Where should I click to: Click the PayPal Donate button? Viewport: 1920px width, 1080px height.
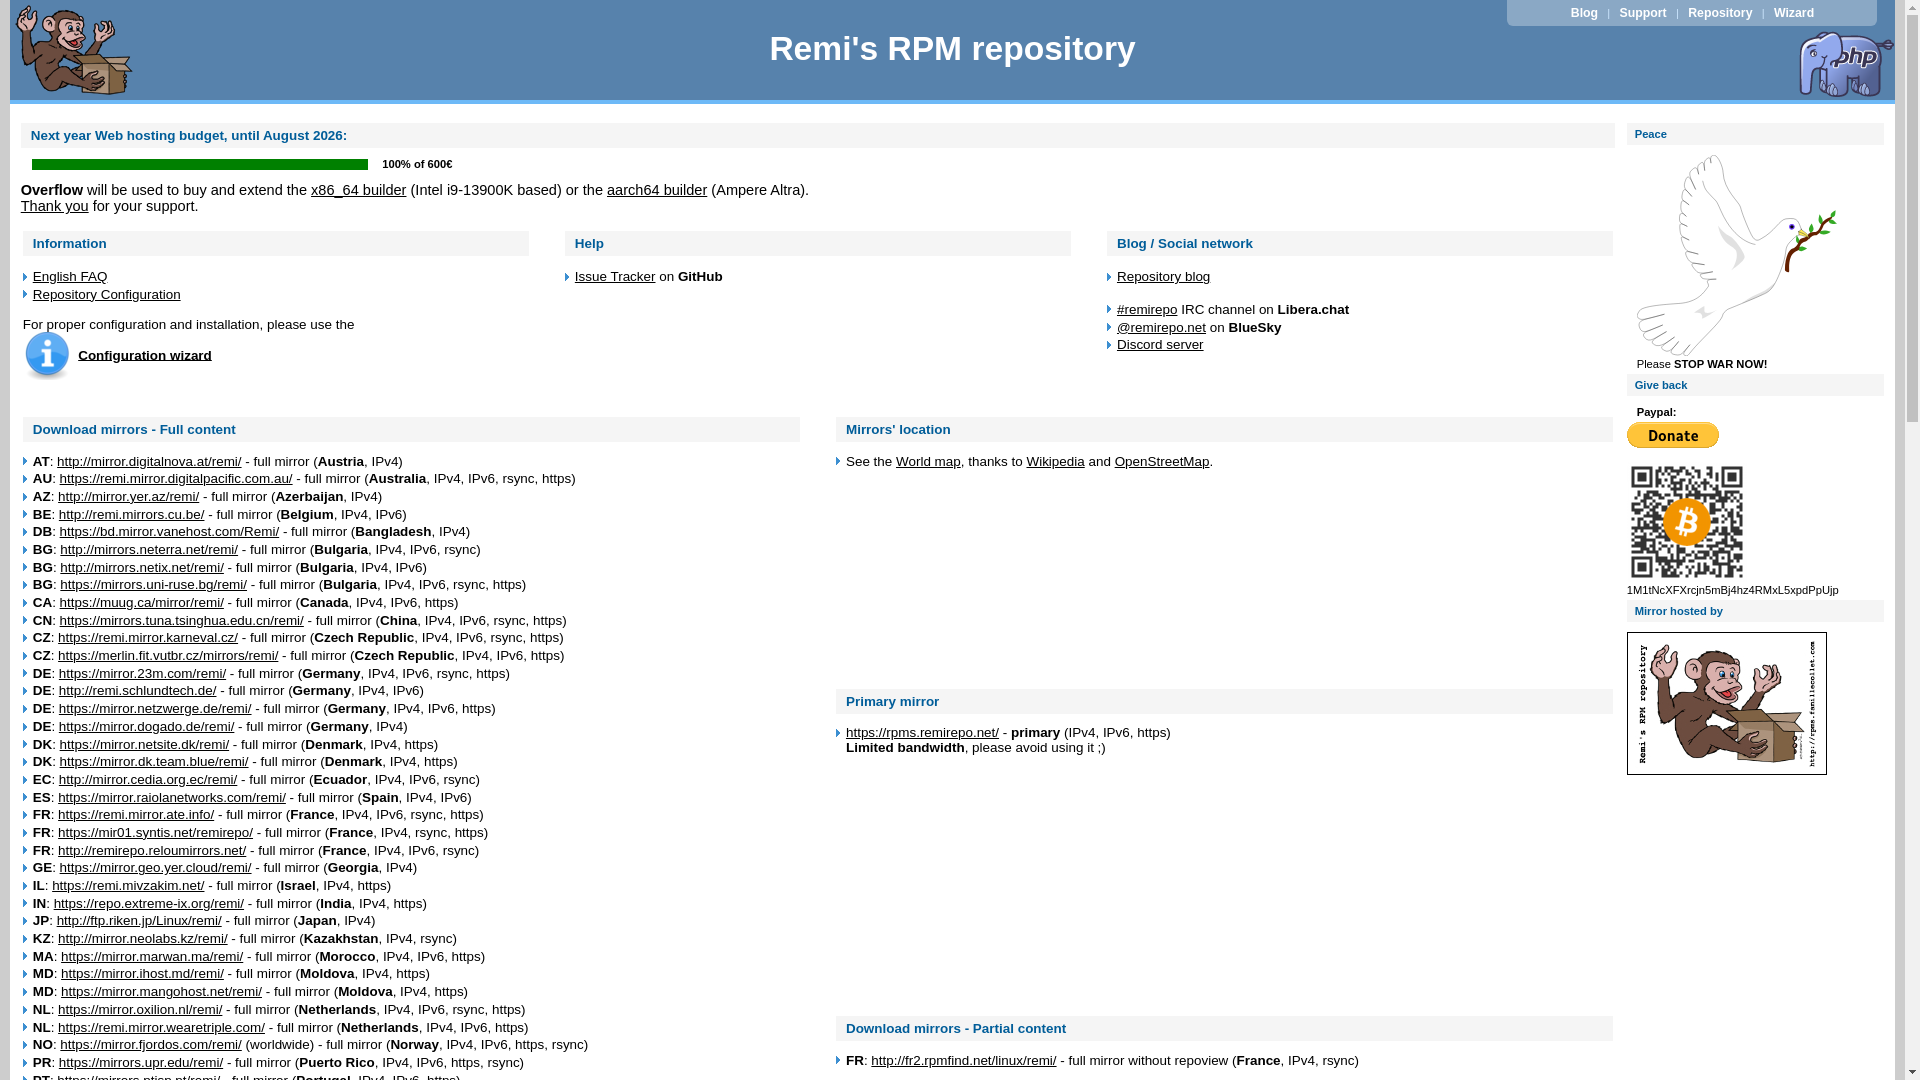click(x=1673, y=435)
